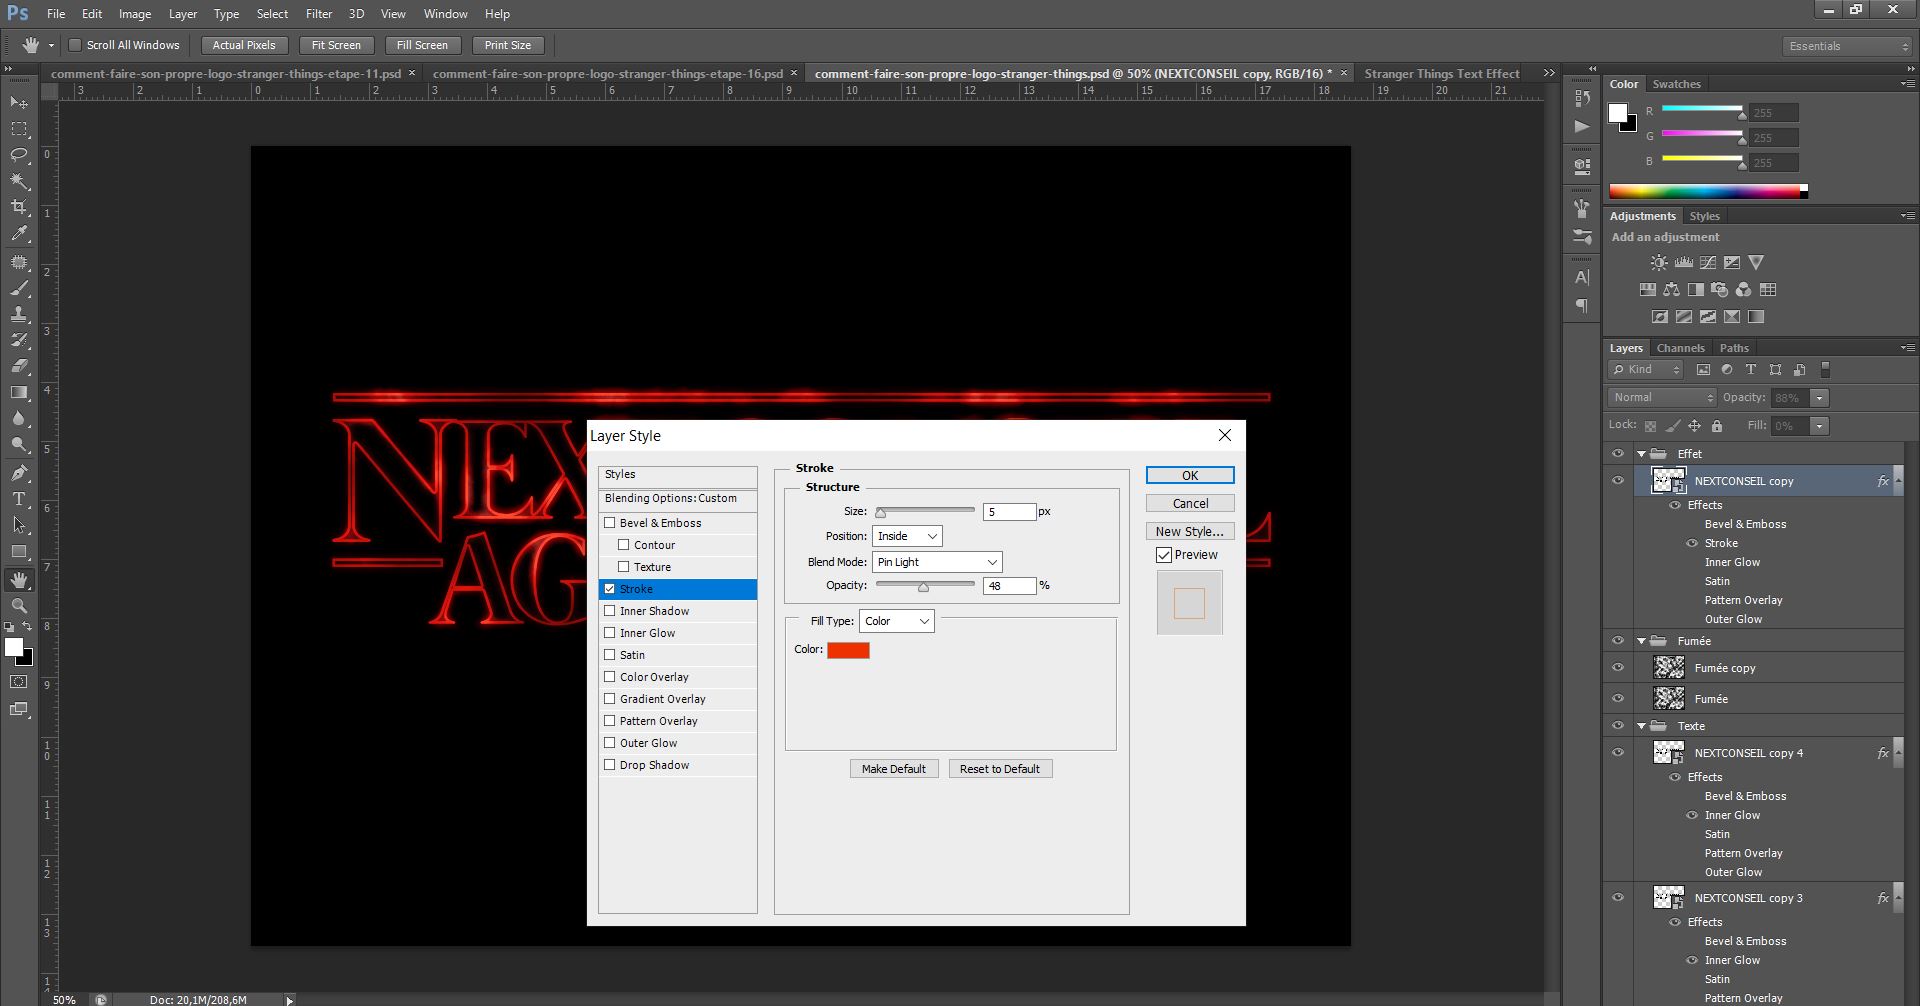Click the Vibrance adjustment icon
This screenshot has height=1006, width=1920.
[1756, 263]
